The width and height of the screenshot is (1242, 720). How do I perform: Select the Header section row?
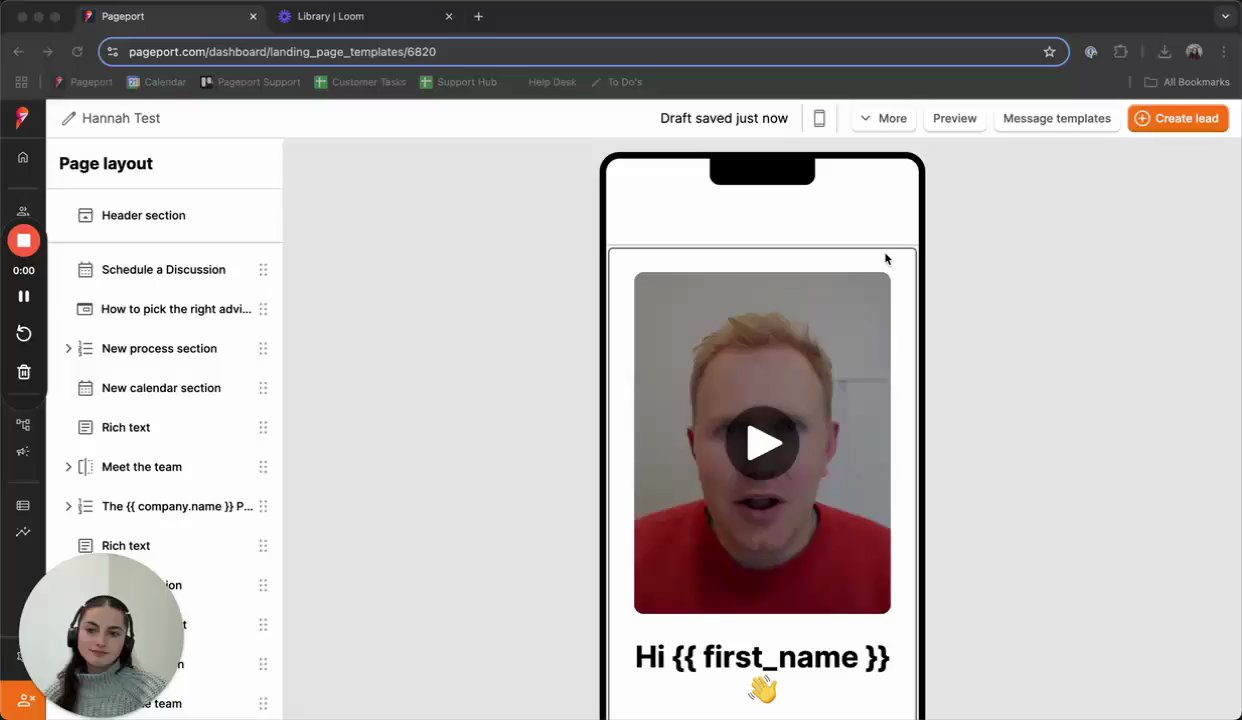click(164, 215)
